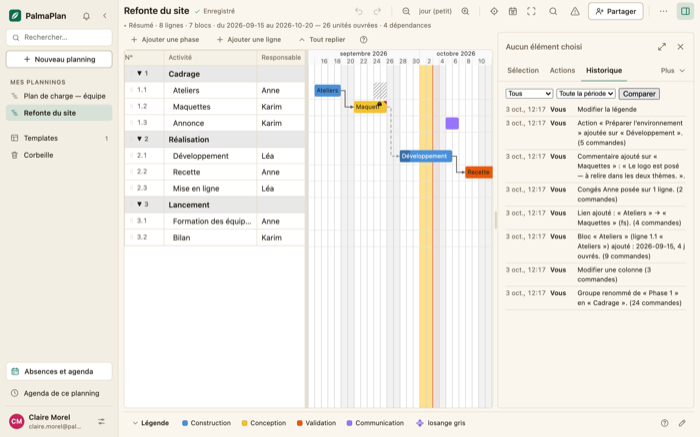This screenshot has height=437, width=700.
Task: Click Ajouter une phase
Action: (165, 40)
